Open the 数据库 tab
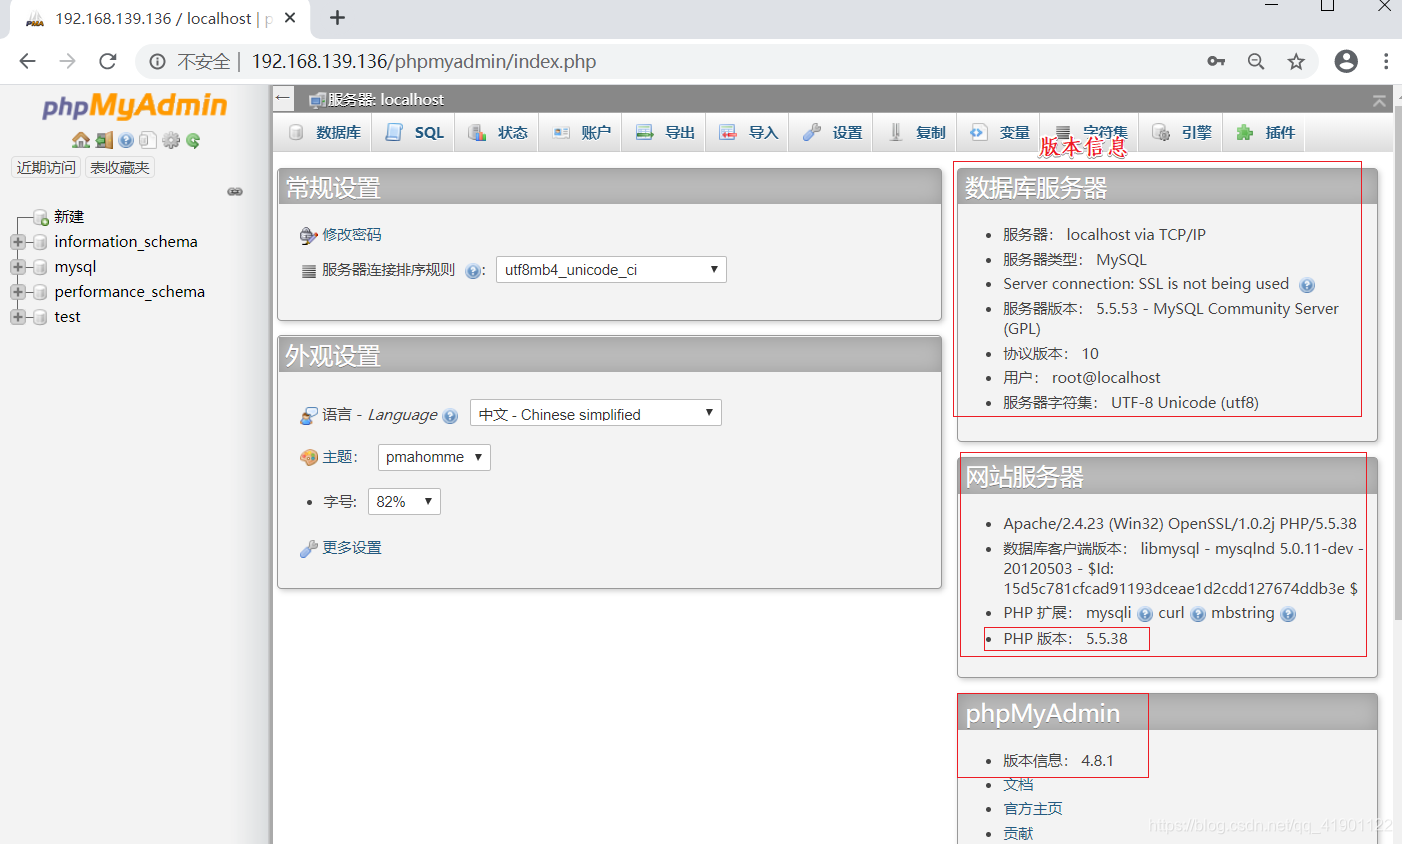Screen dimensions: 1402x844 (324, 132)
